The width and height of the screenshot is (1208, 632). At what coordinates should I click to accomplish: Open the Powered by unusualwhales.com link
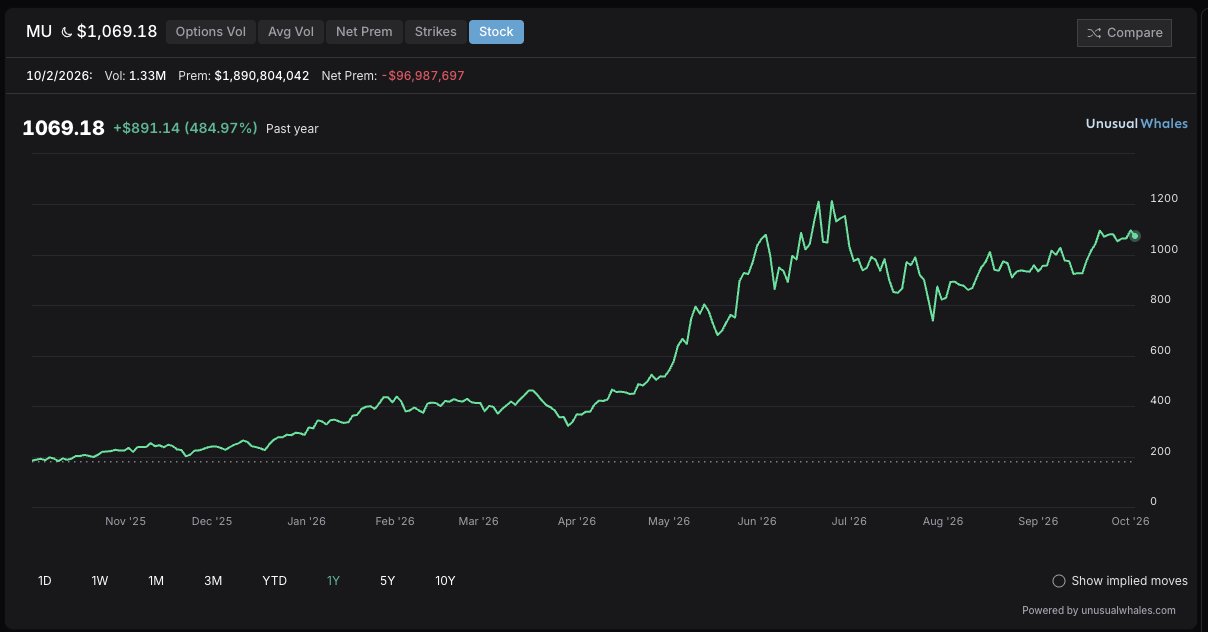(x=1099, y=610)
